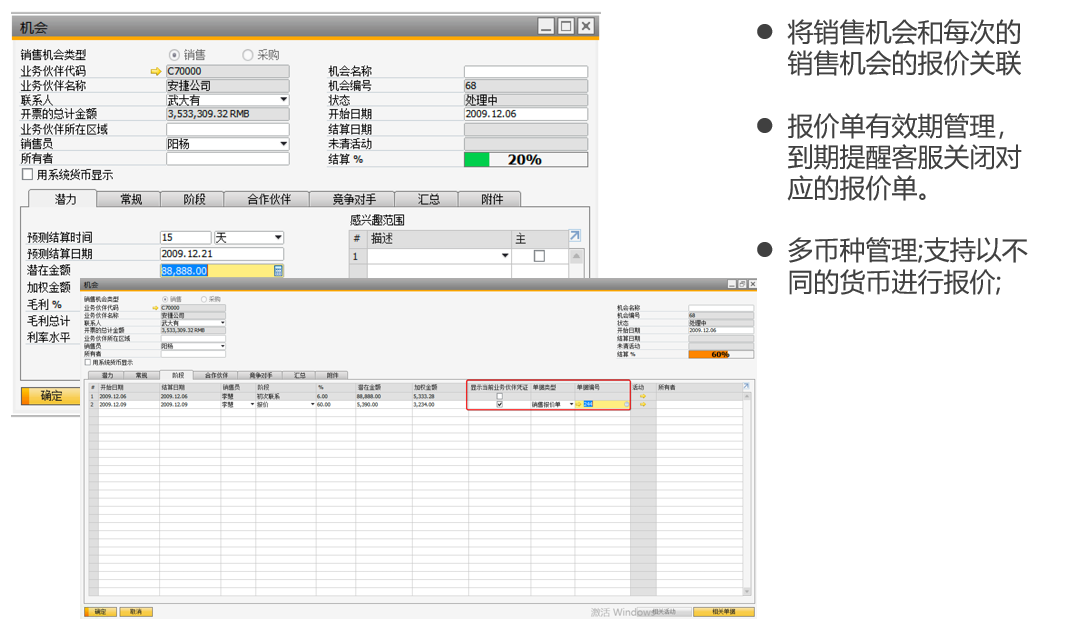1070x619 pixels.
Task: Click the 相关活动 button
Action: click(663, 611)
